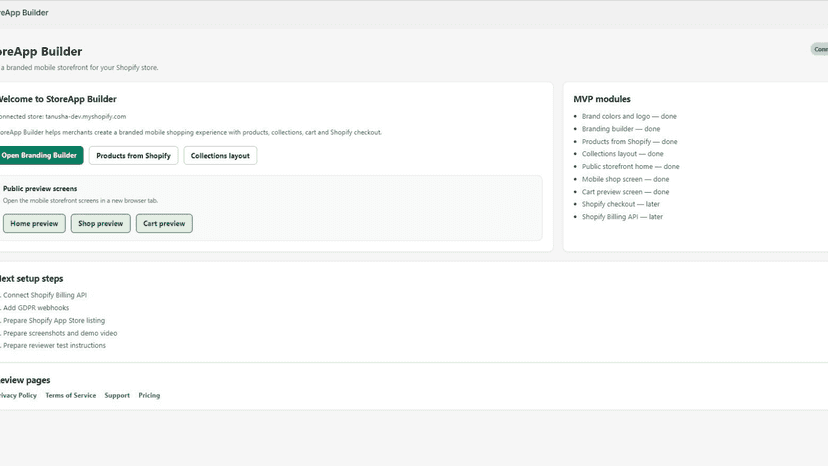Open the Collections layout page
The height and width of the screenshot is (466, 828).
pyautogui.click(x=220, y=155)
